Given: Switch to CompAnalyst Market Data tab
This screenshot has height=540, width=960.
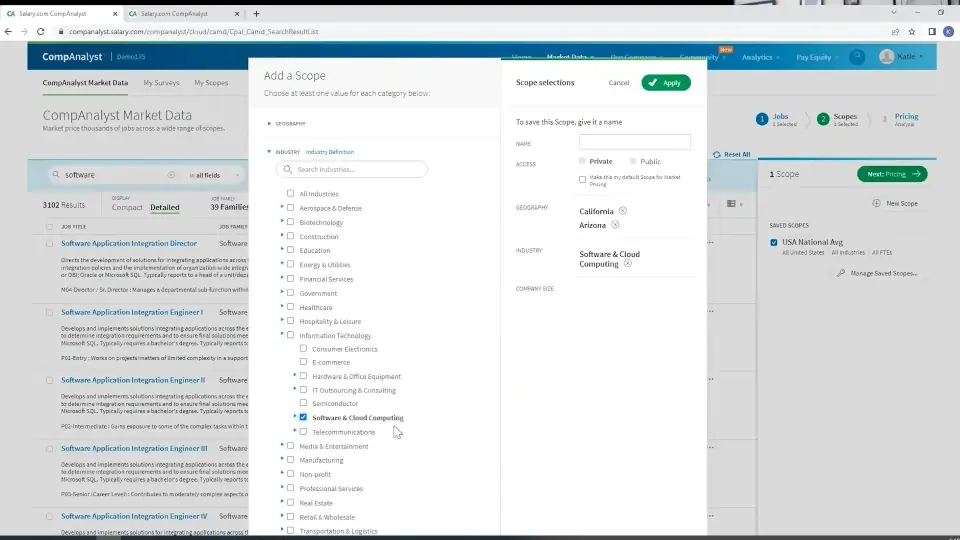Looking at the screenshot, I should tap(85, 83).
